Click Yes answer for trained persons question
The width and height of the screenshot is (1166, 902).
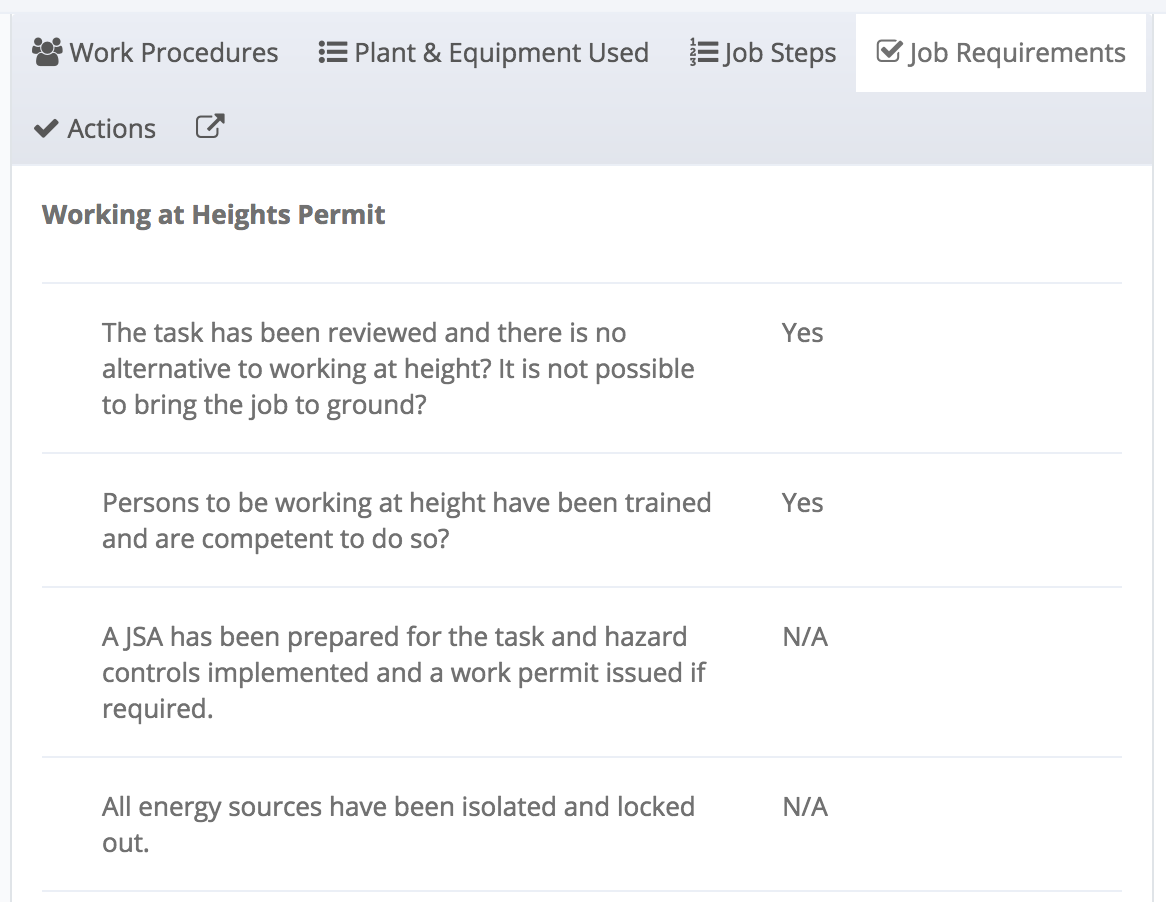pyautogui.click(x=802, y=503)
